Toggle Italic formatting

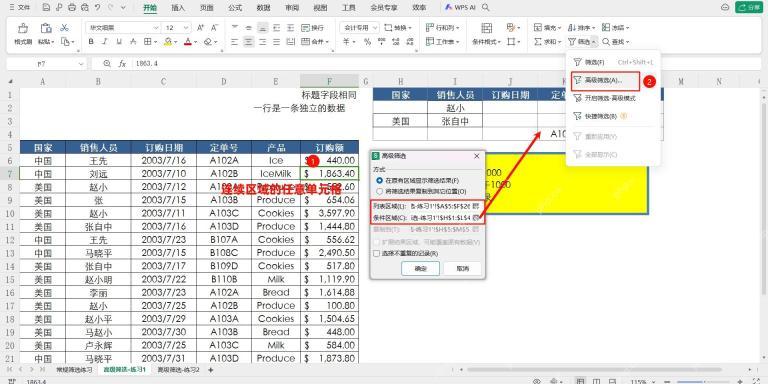pyautogui.click(x=104, y=42)
